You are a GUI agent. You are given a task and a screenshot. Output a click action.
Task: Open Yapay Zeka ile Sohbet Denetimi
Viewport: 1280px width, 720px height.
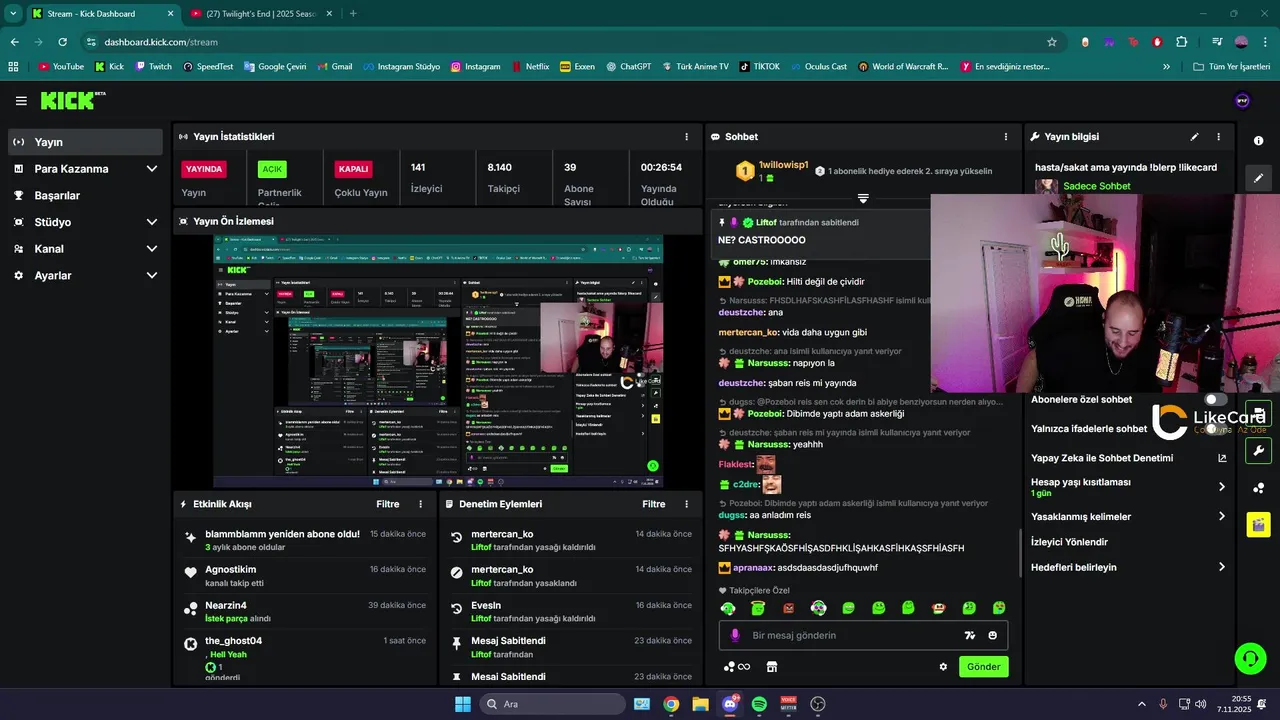tap(1128, 458)
